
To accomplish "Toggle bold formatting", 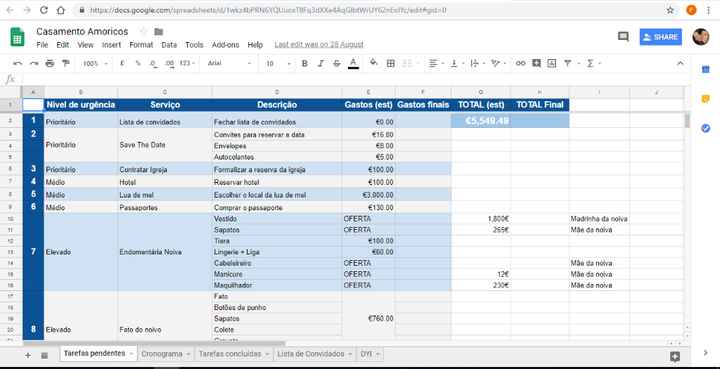I will point(304,63).
